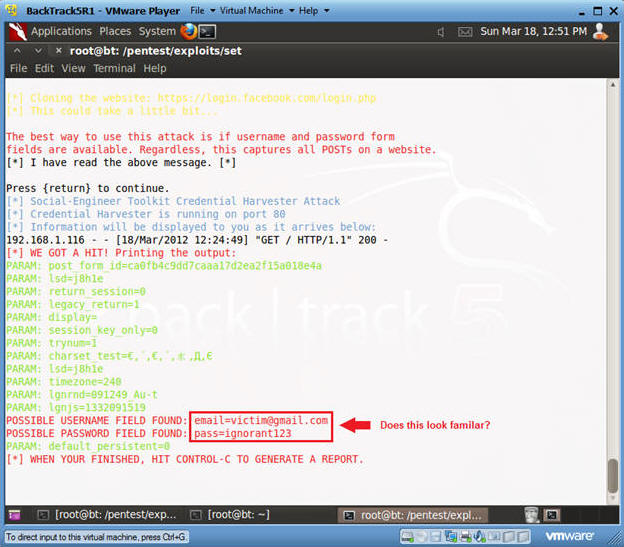Click the workspace switcher icon in bottom panel
The width and height of the screenshot is (624, 547).
click(552, 515)
